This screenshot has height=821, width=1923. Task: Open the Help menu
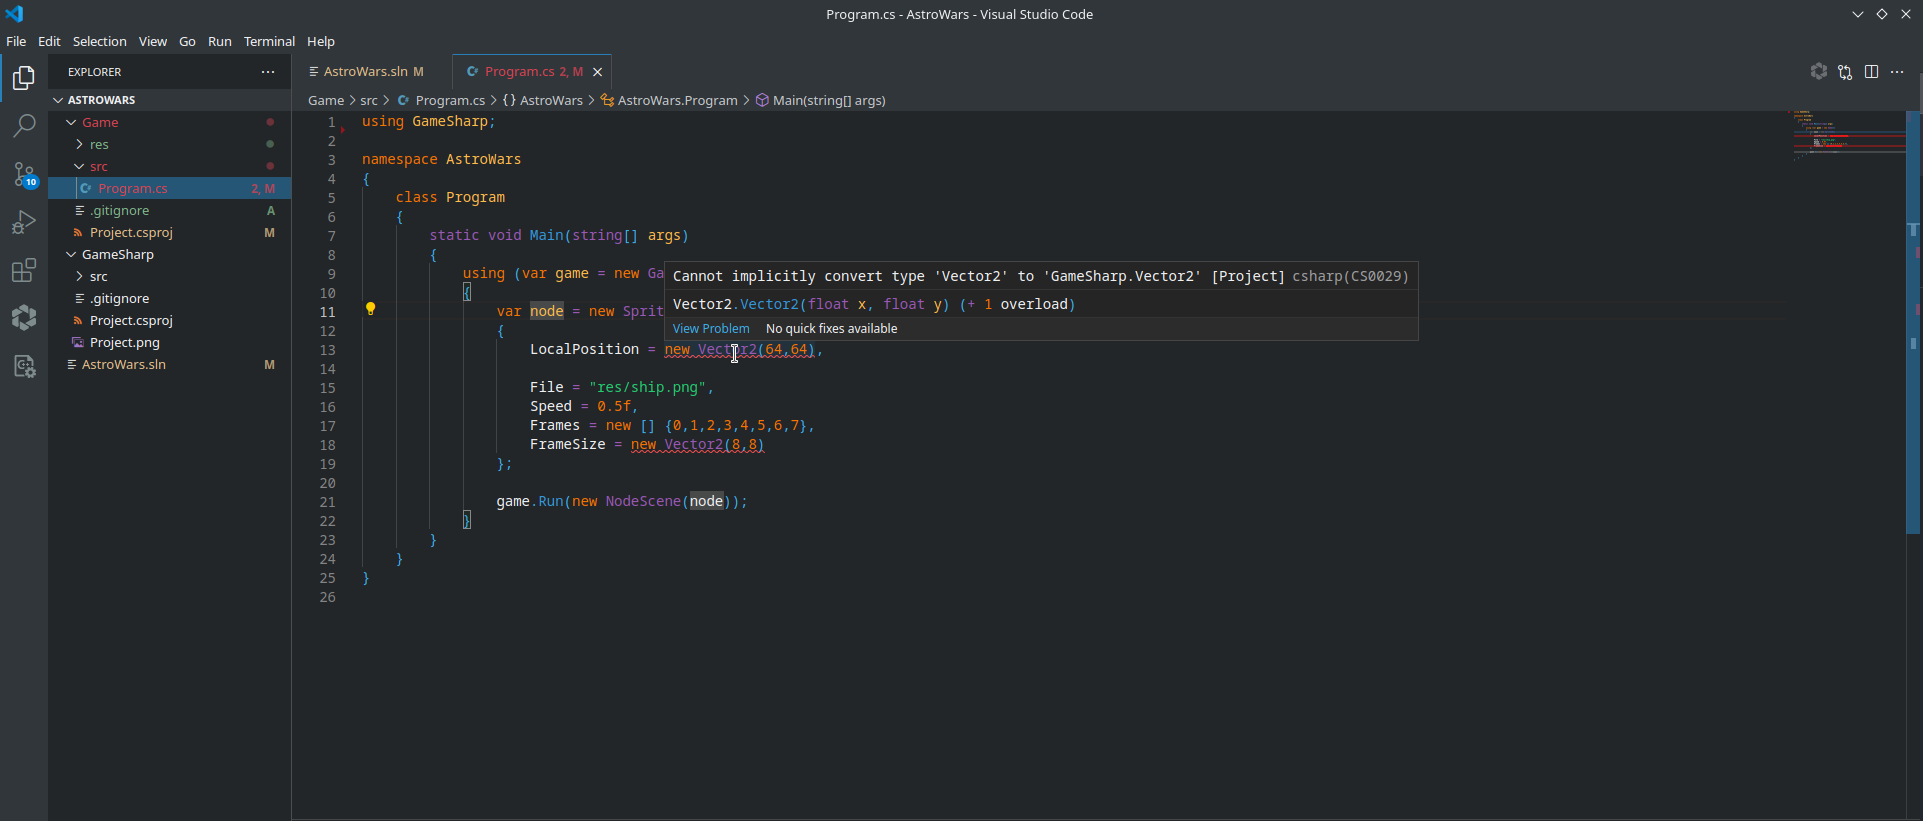(321, 41)
